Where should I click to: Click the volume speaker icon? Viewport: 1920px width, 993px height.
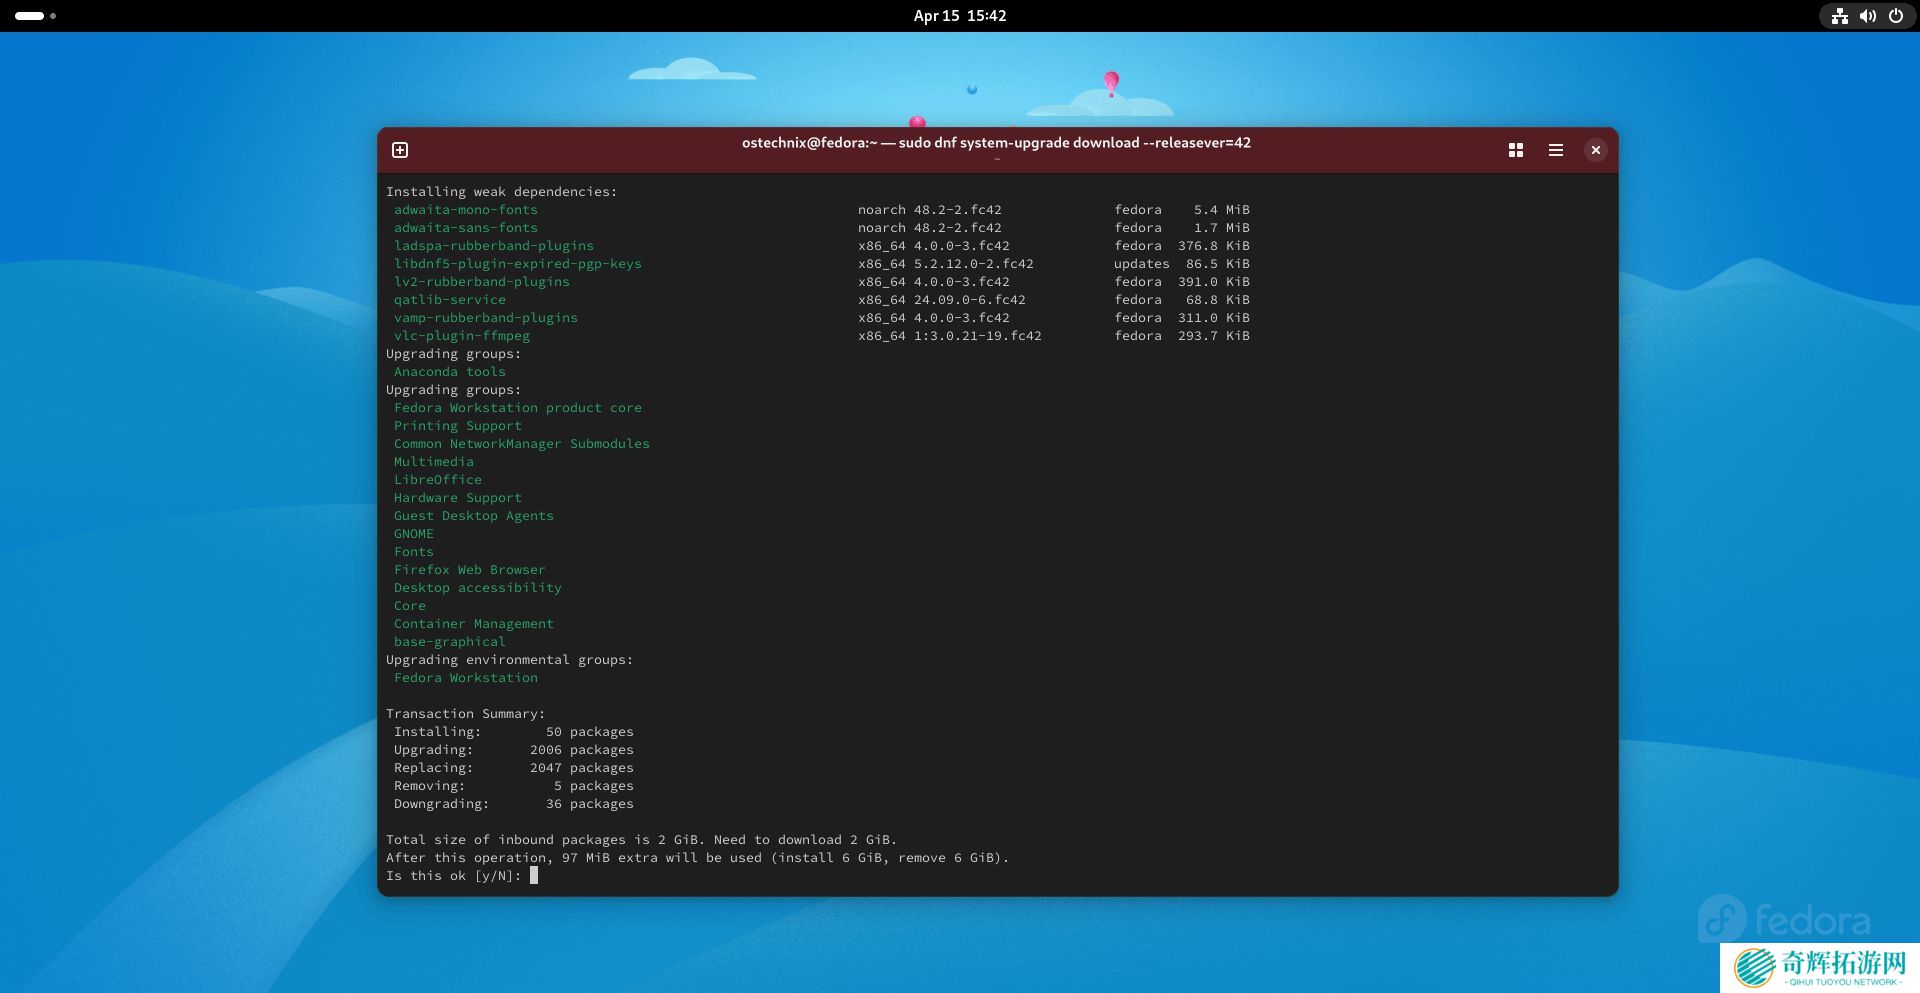(1867, 16)
